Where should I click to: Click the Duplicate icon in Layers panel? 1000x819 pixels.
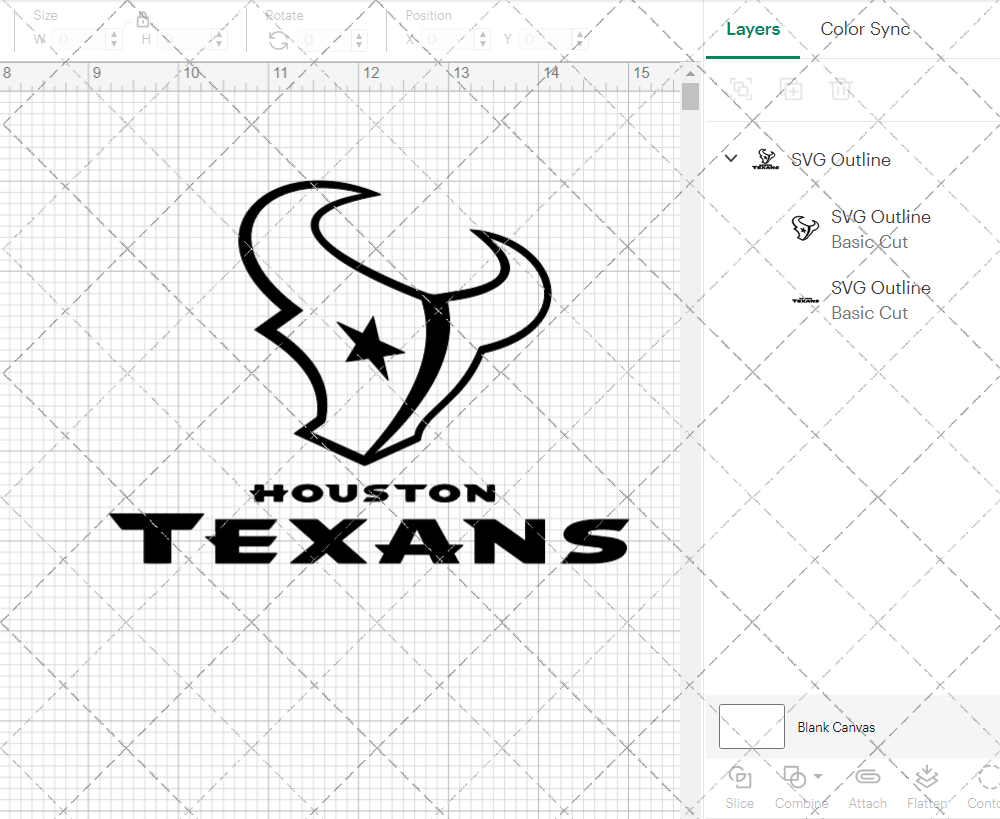click(x=791, y=89)
